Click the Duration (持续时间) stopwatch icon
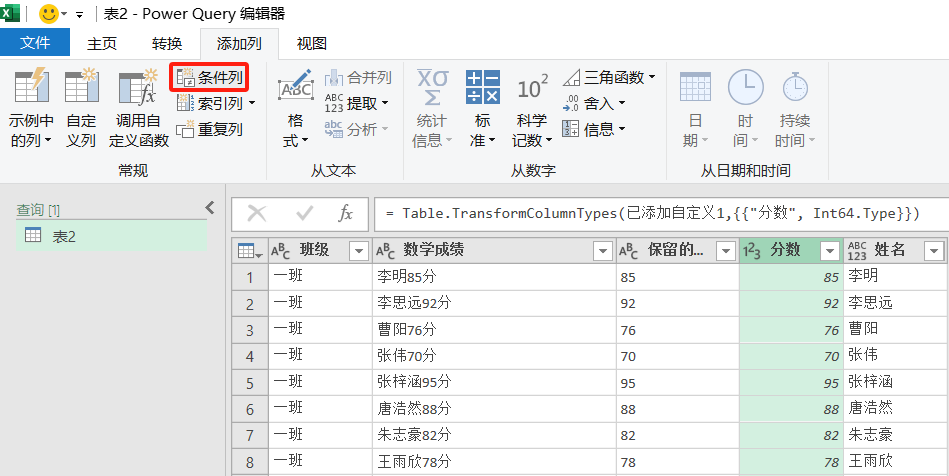 tap(795, 87)
